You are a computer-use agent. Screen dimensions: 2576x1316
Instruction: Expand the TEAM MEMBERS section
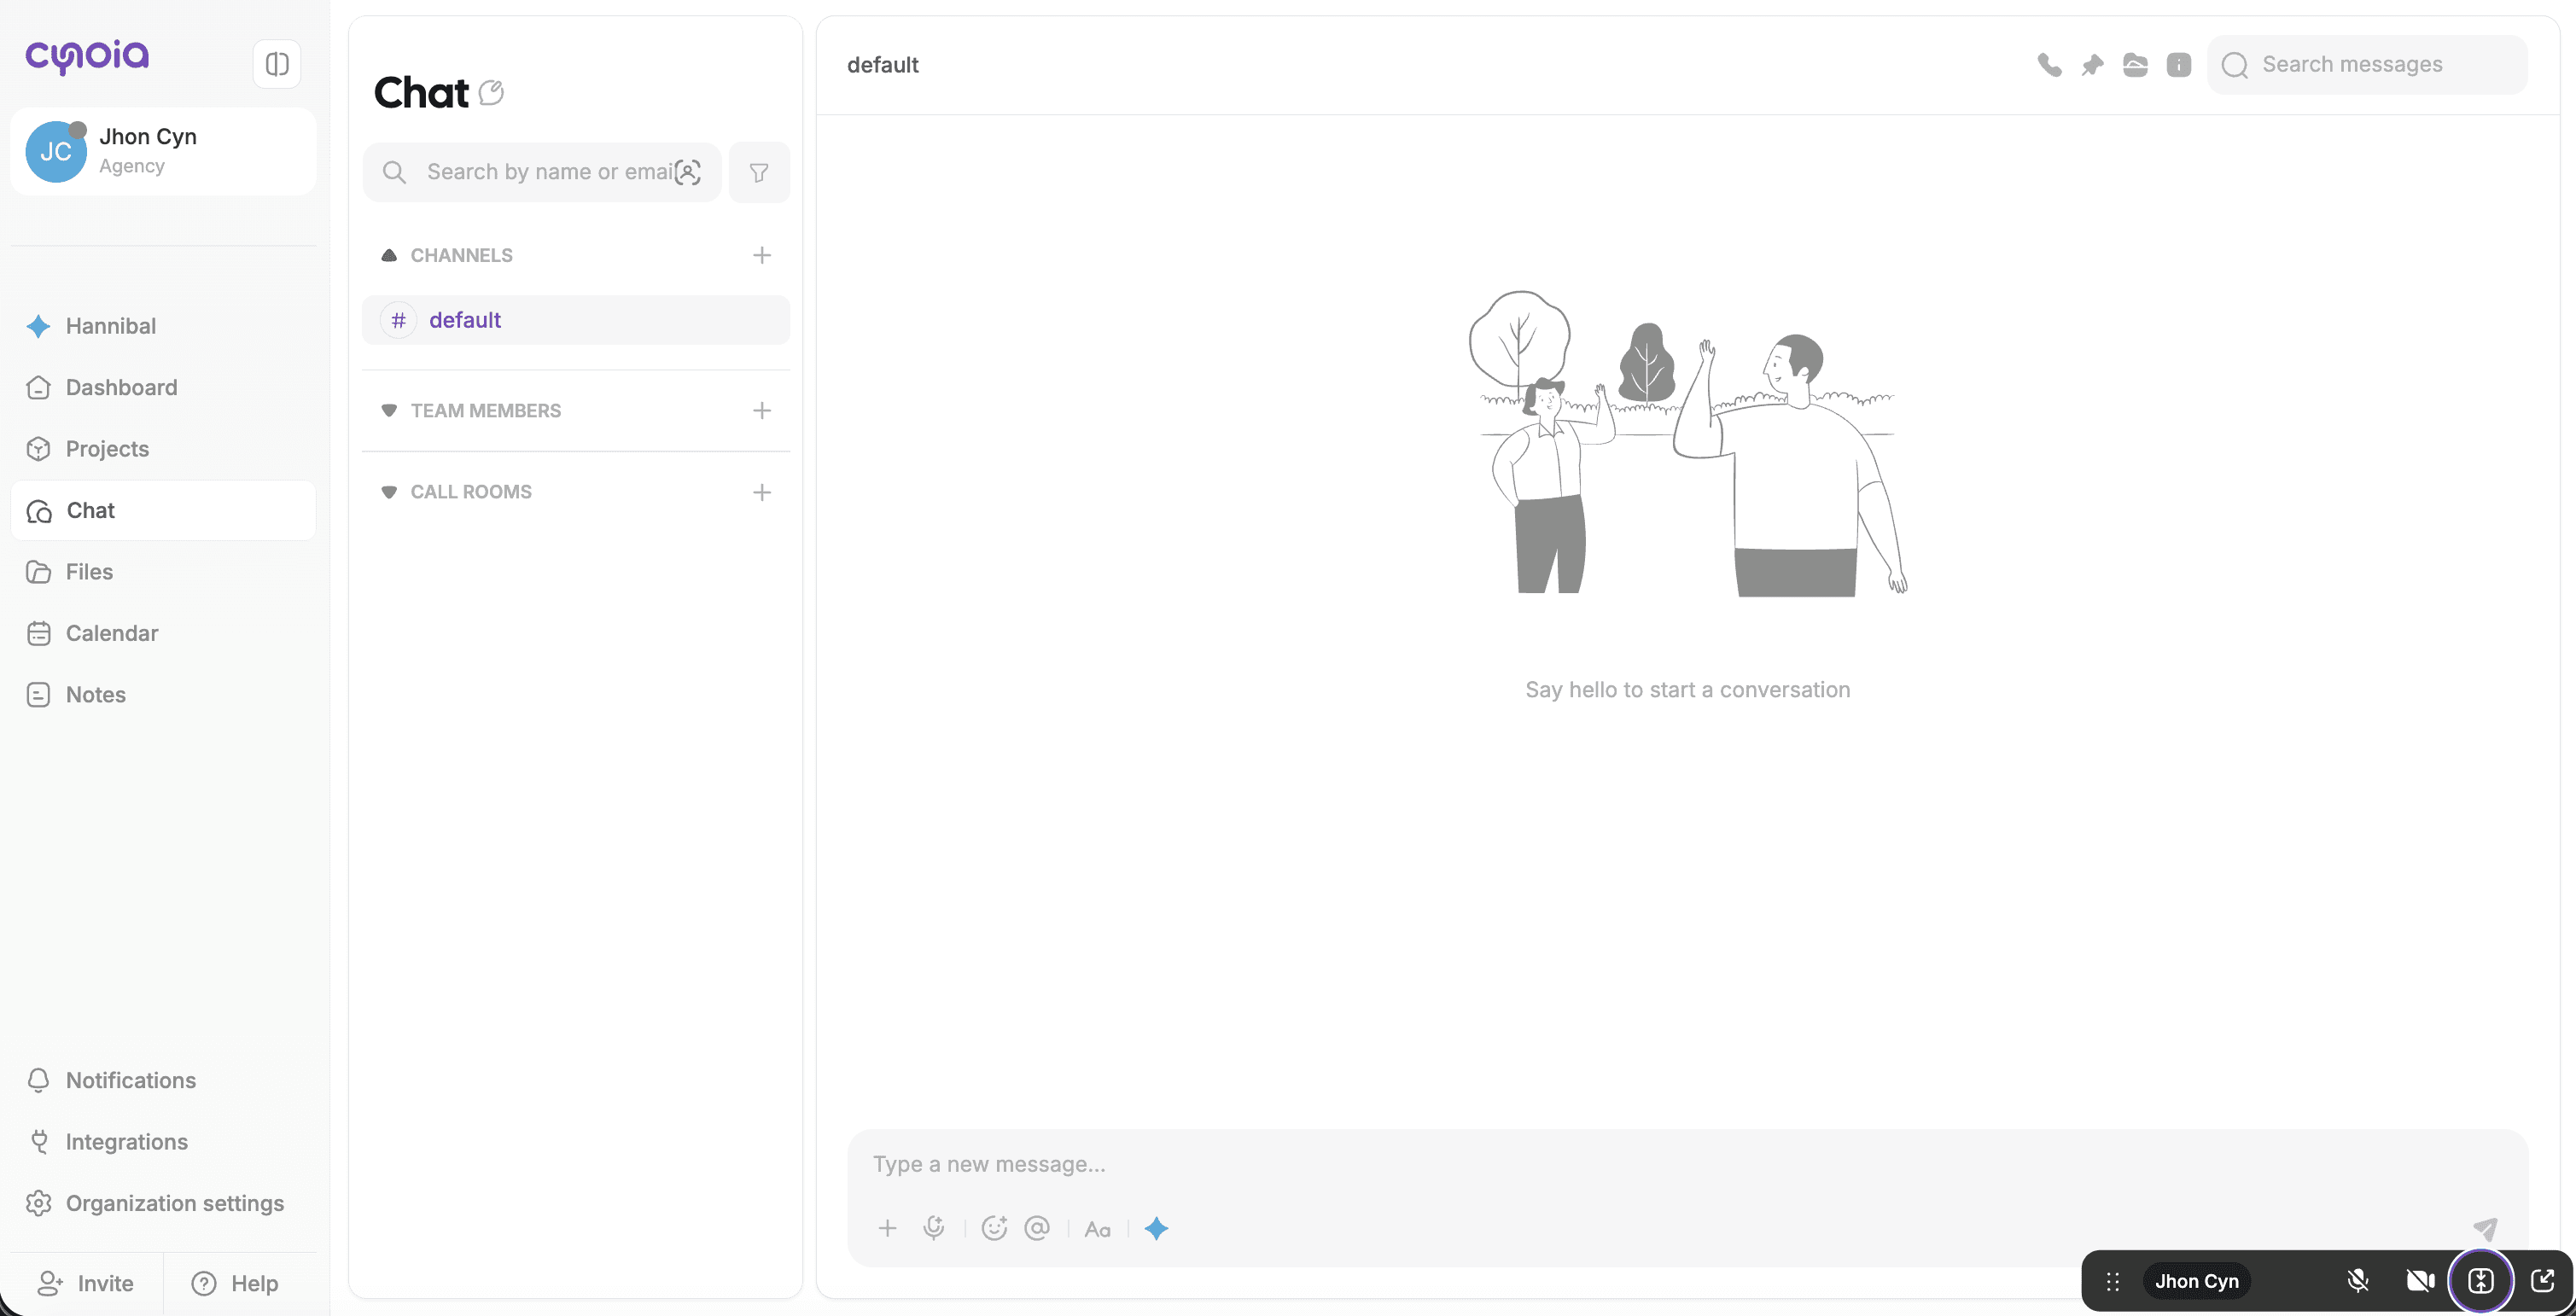coord(389,411)
